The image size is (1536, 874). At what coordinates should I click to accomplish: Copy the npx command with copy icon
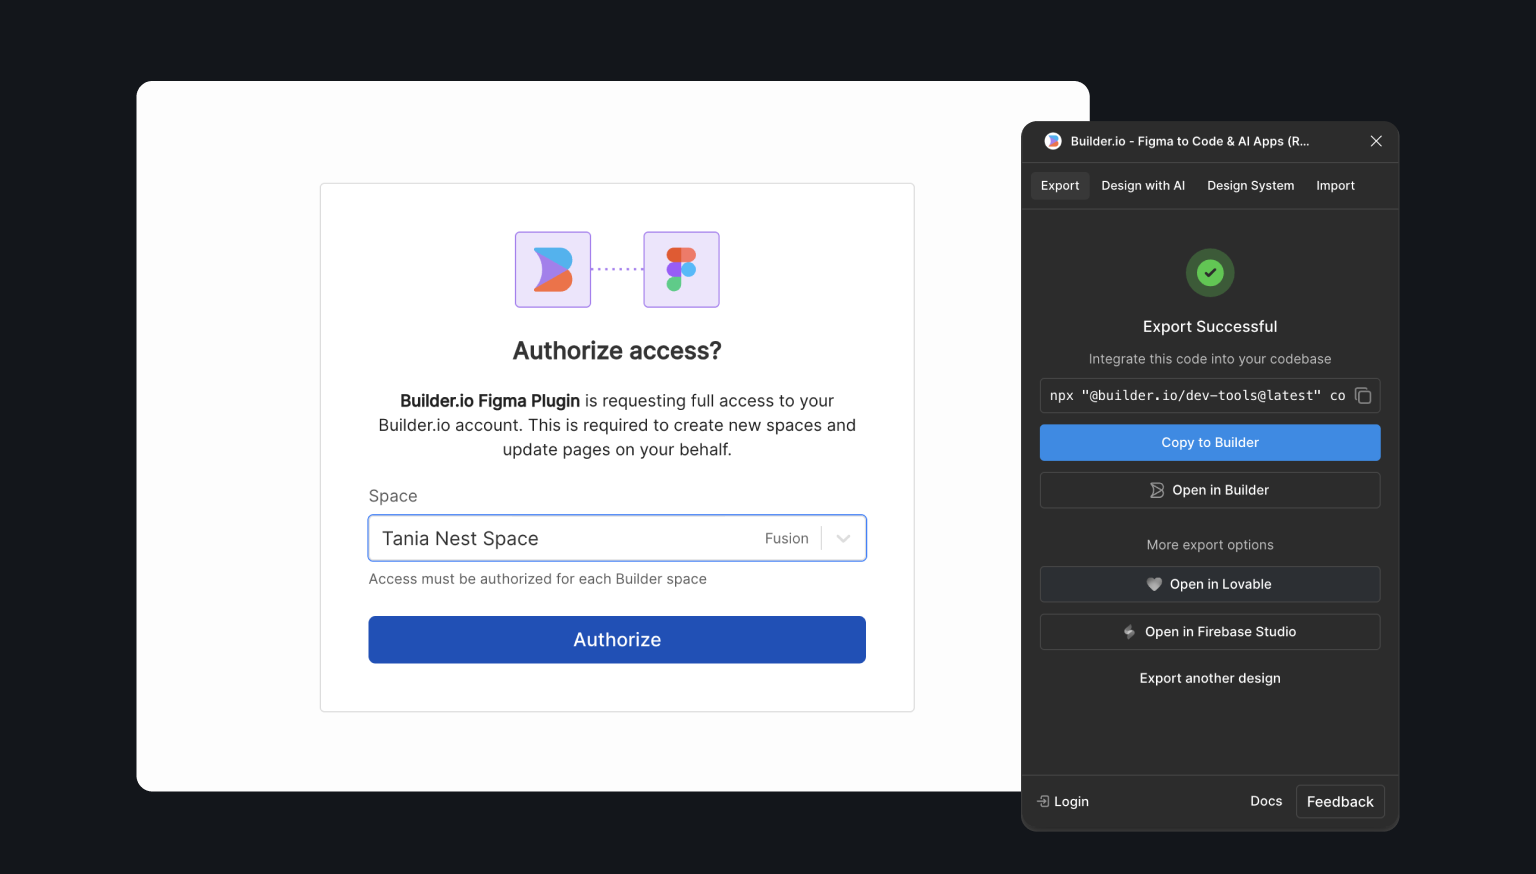point(1363,396)
